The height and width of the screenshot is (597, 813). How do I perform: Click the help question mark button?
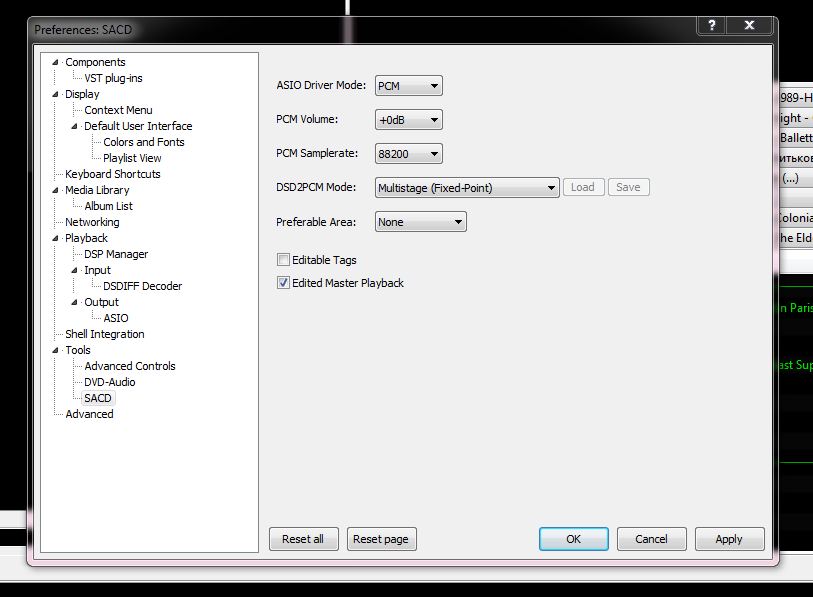pos(712,25)
